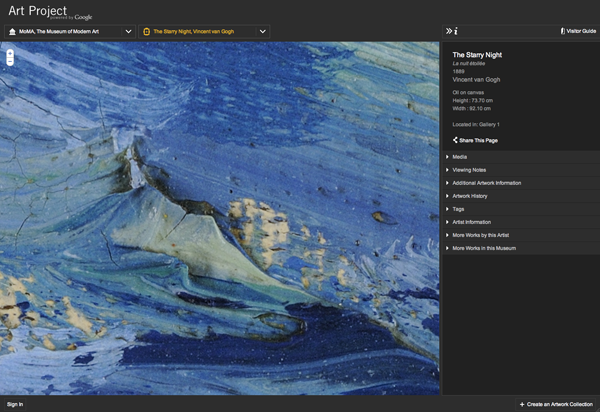Click Create an Artwork Collection

pyautogui.click(x=556, y=404)
